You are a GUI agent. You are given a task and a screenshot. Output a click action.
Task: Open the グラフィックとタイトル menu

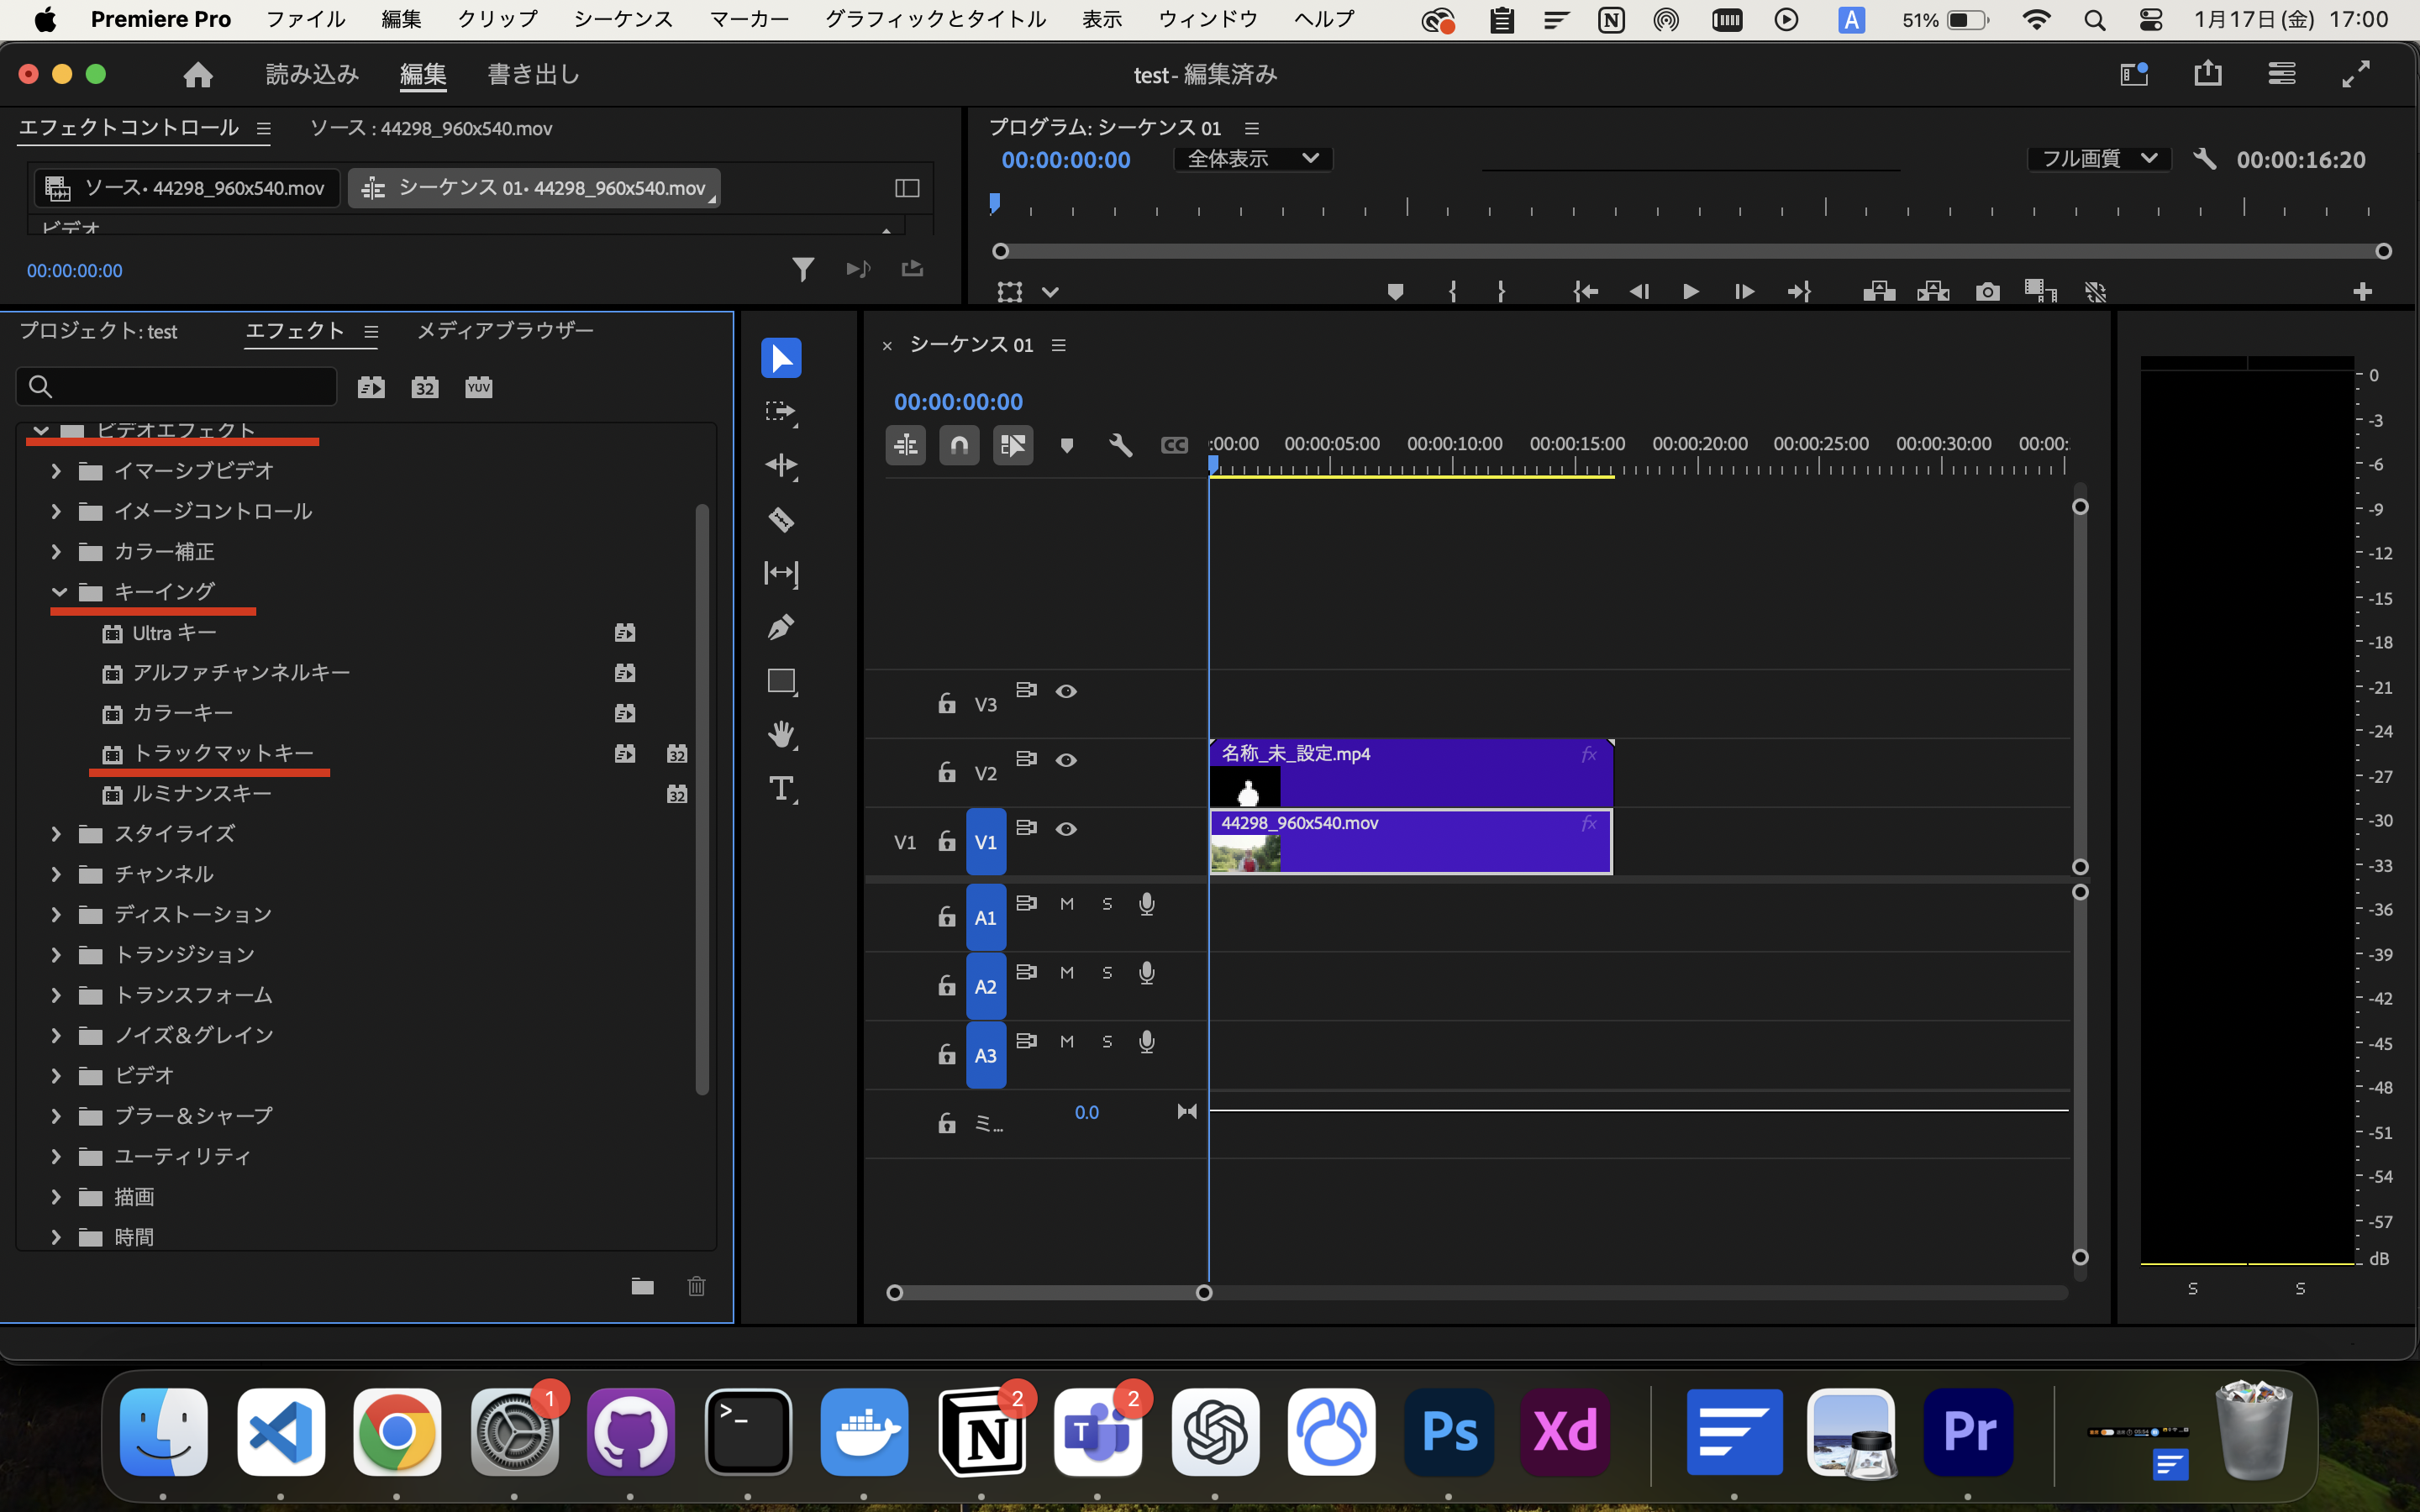[935, 19]
